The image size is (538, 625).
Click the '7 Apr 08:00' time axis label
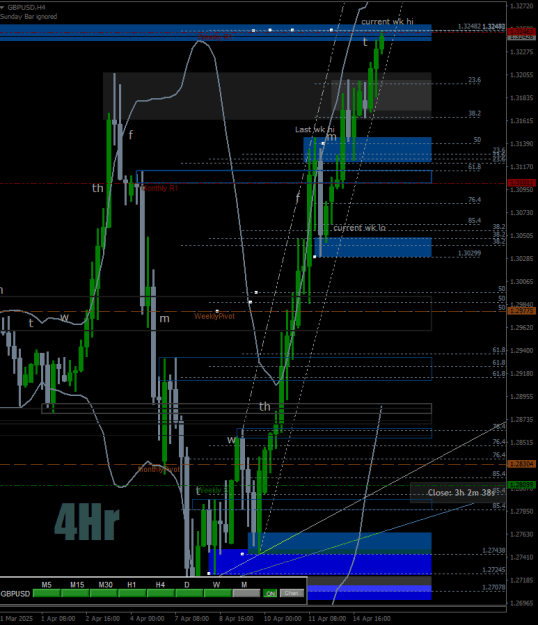(x=192, y=619)
